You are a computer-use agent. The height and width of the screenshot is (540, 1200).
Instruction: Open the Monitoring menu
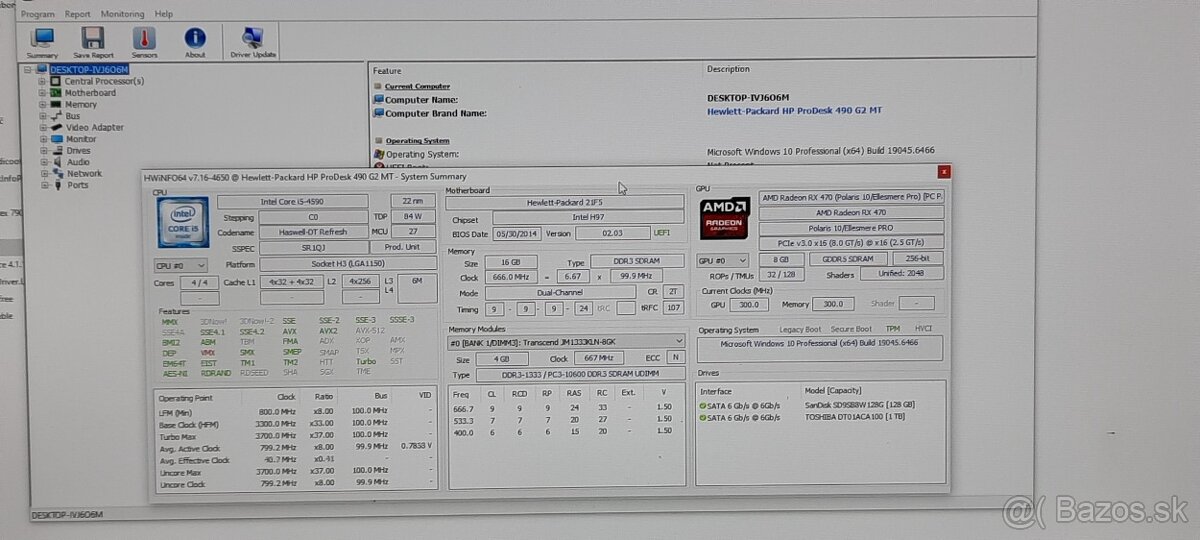[x=122, y=14]
